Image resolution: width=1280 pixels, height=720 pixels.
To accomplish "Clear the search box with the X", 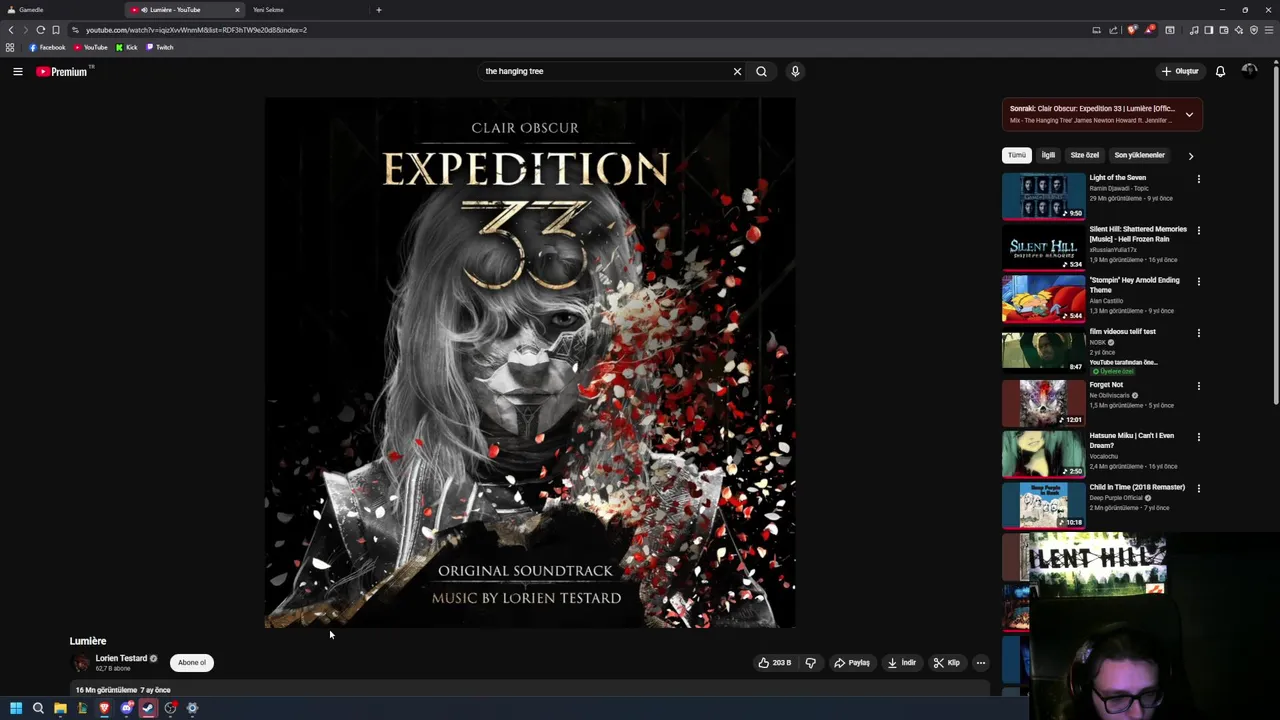I will click(x=737, y=71).
